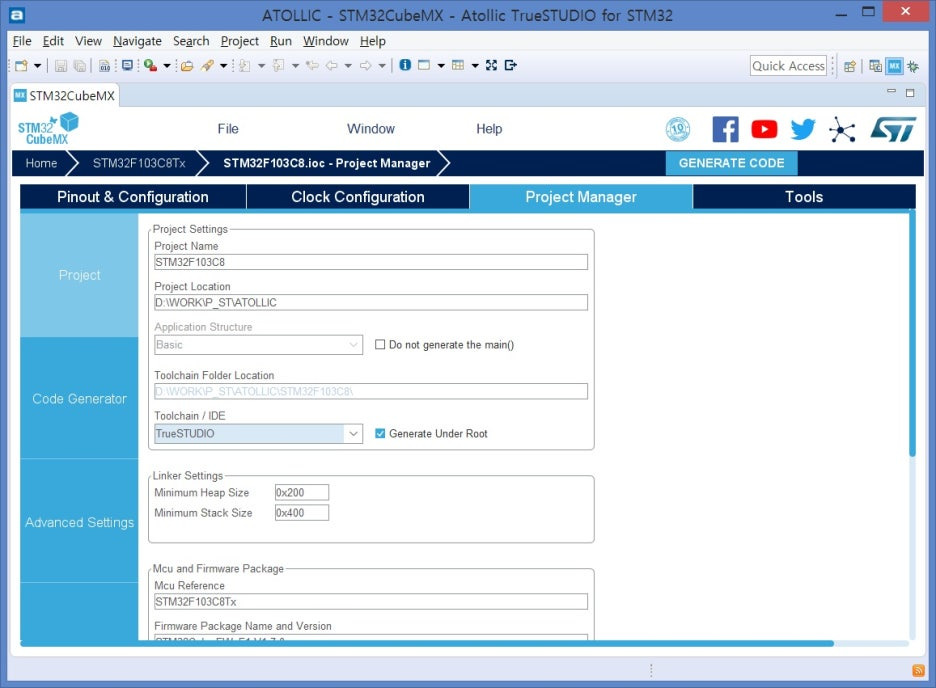This screenshot has width=936, height=688.
Task: Click the 10 years anniversary badge icon
Action: 678,129
